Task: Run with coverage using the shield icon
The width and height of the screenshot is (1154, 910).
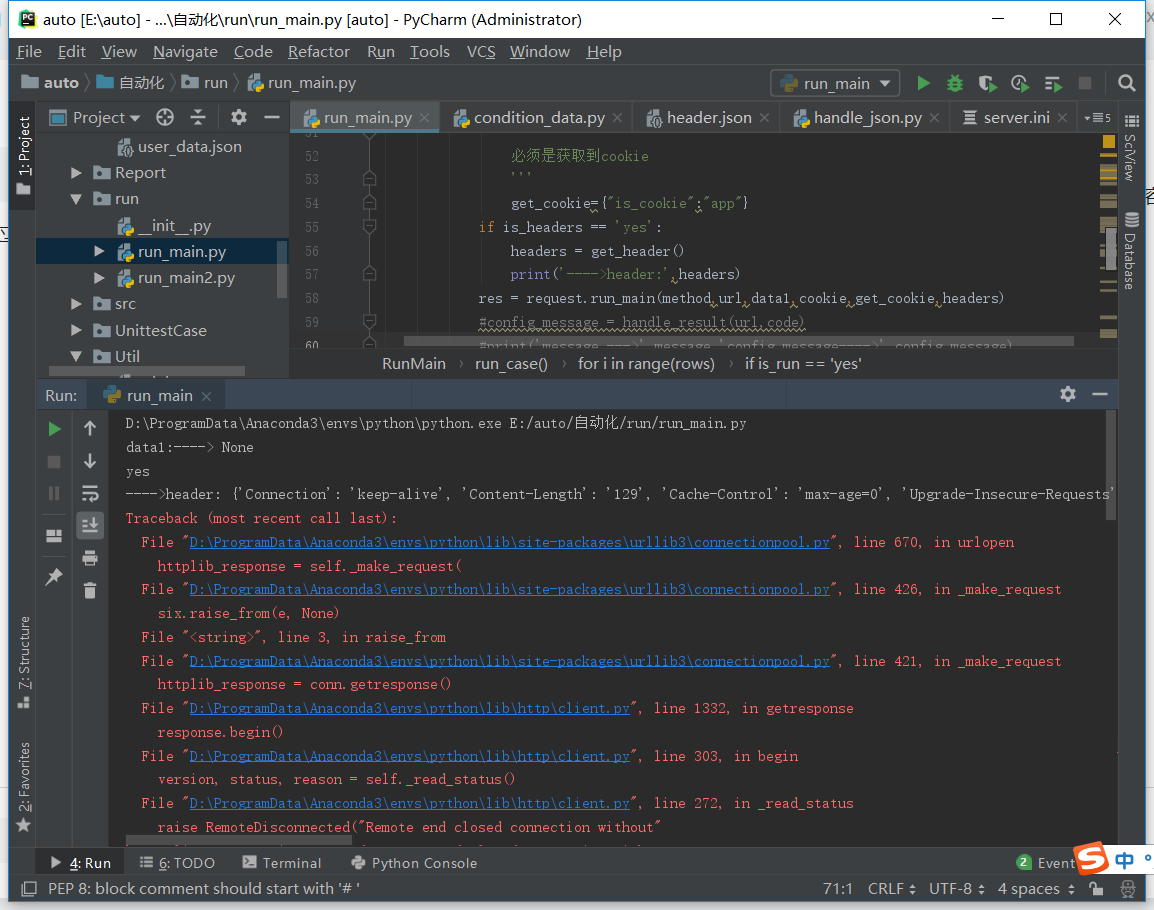Action: (x=987, y=83)
